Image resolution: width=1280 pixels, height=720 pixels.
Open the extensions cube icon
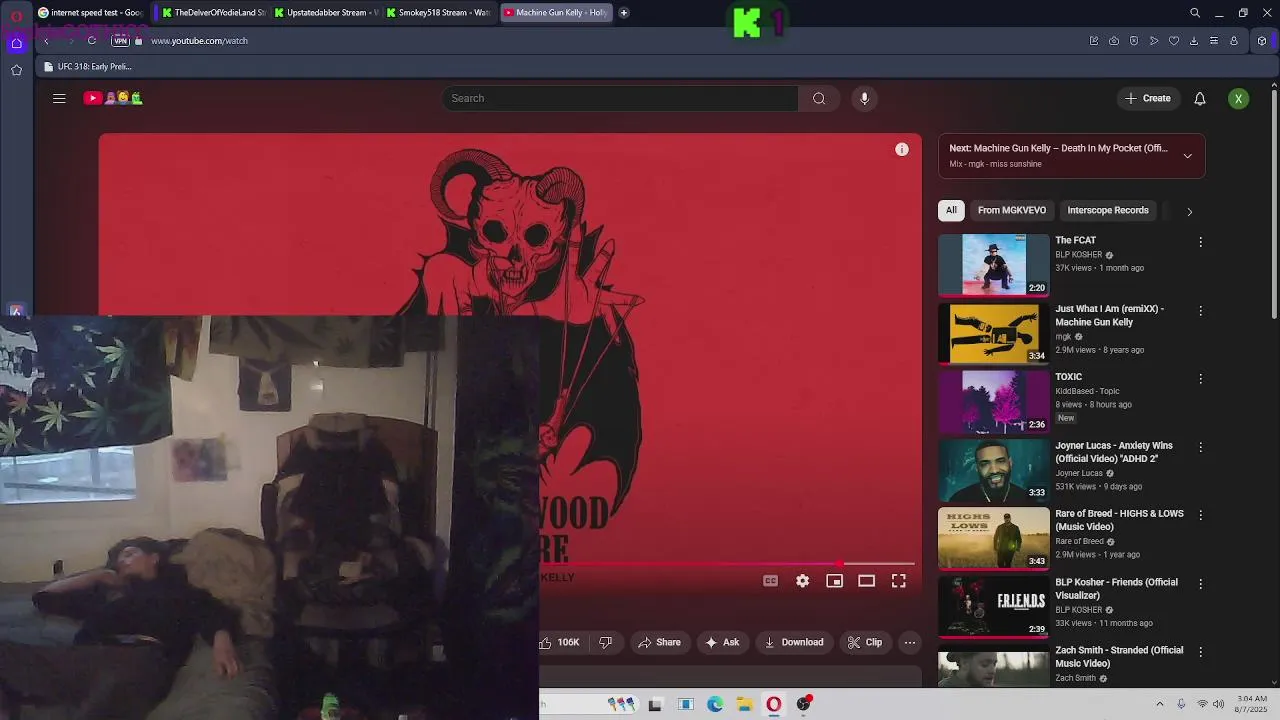1262,41
